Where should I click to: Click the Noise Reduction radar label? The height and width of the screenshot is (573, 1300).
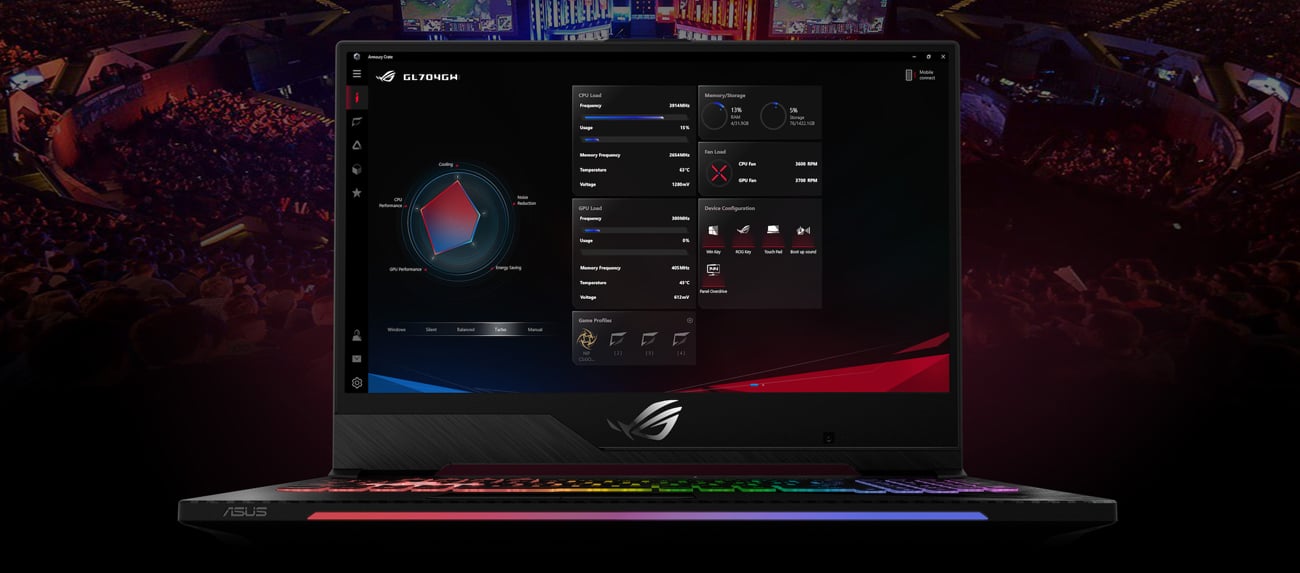[526, 200]
